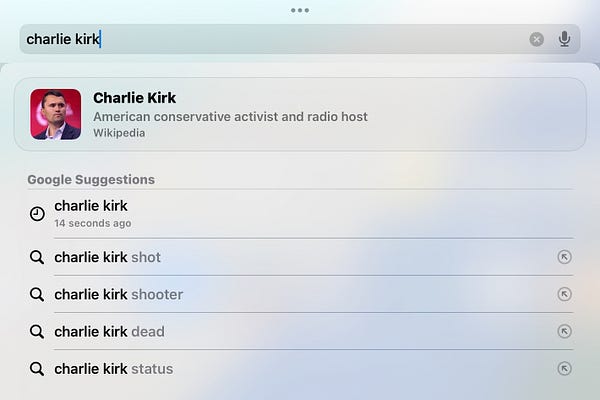600x400 pixels.
Task: Choose suggestion 'charlie kirk shot'
Action: click(x=300, y=257)
